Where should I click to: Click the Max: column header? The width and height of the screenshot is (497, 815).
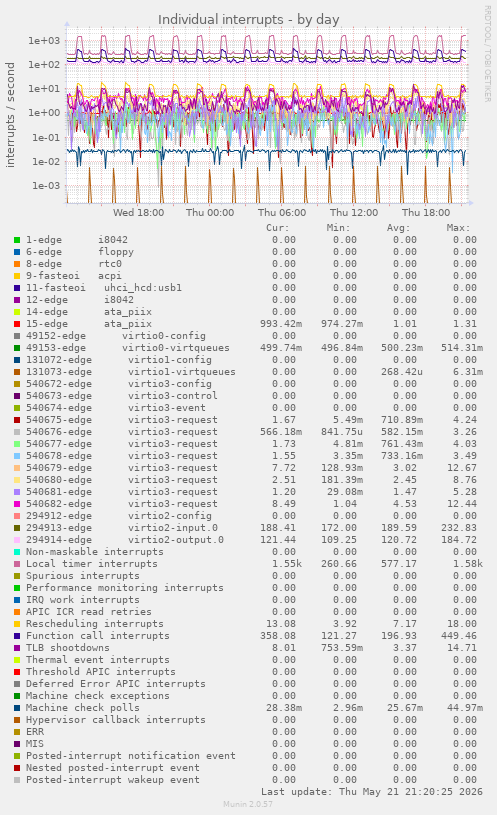pos(458,228)
